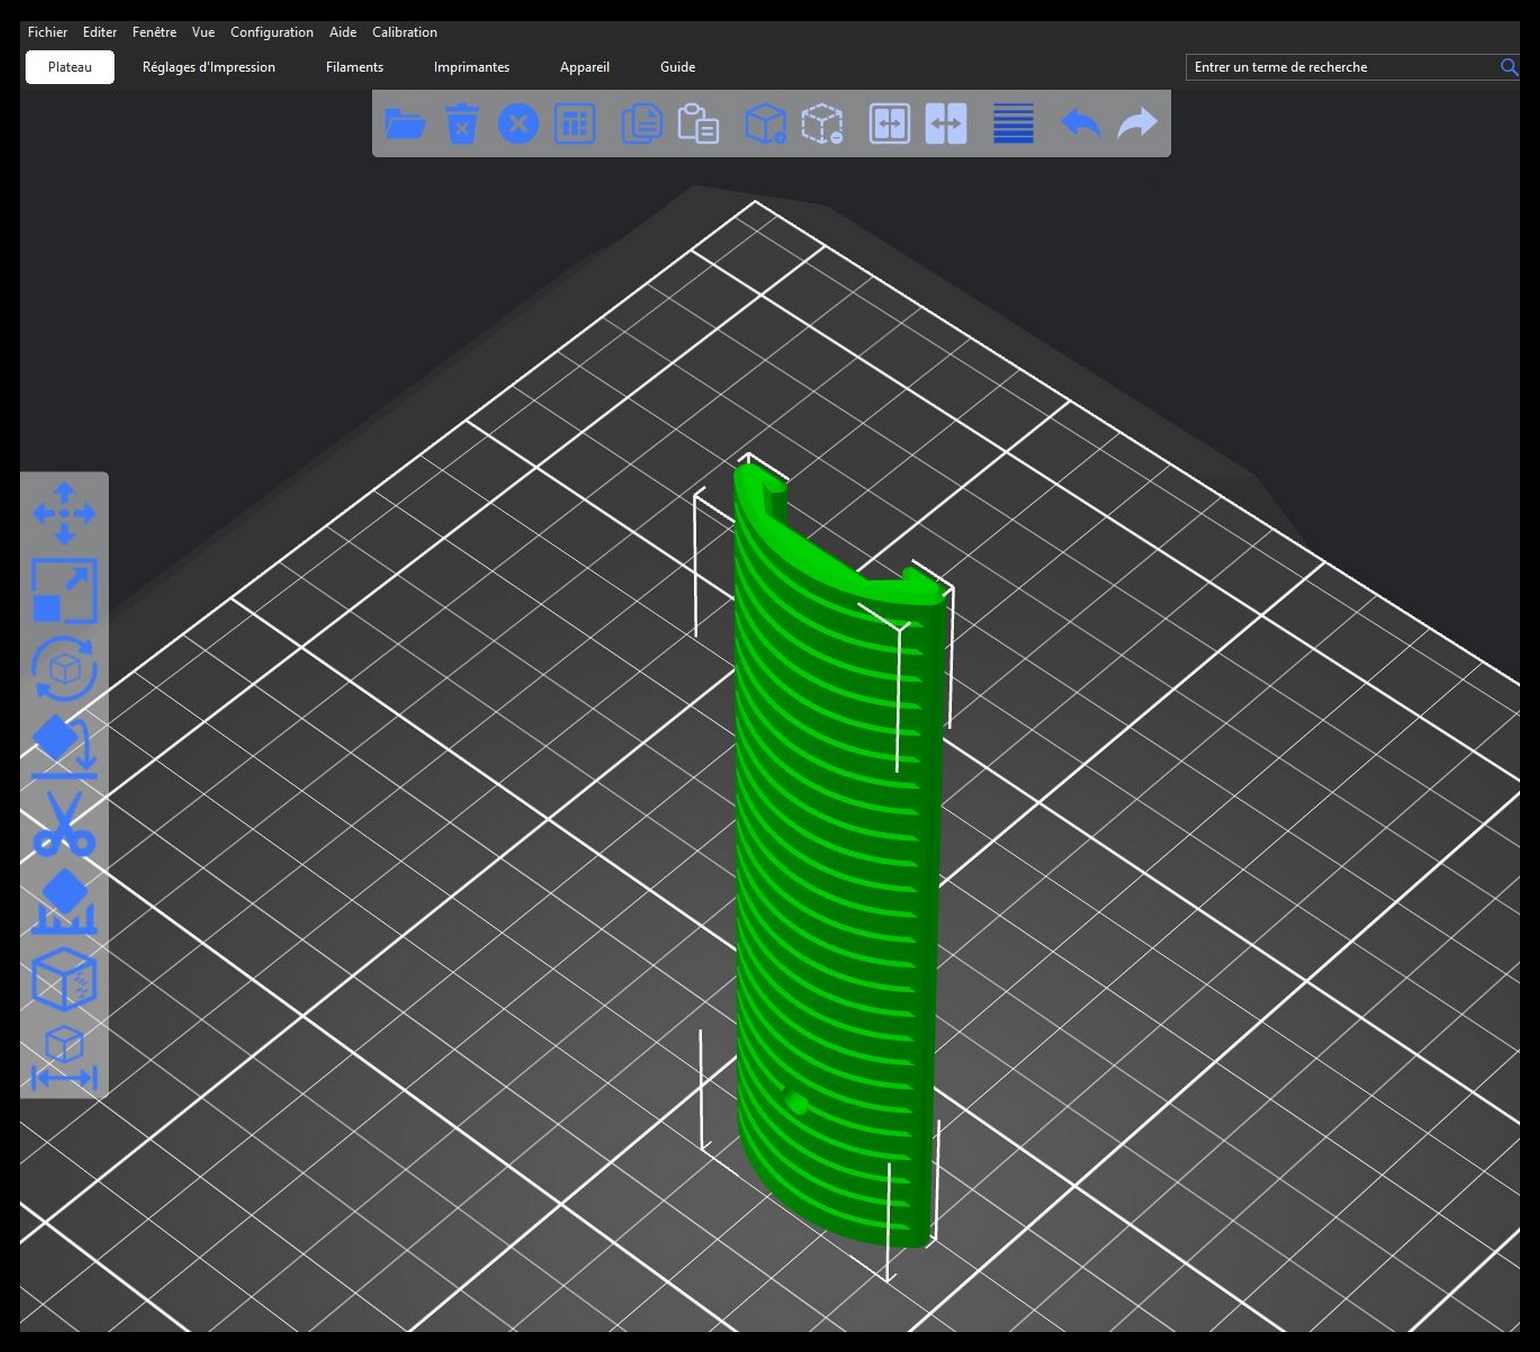Arrange objects with the grid icon
Image resolution: width=1540 pixels, height=1352 pixels.
coord(574,124)
